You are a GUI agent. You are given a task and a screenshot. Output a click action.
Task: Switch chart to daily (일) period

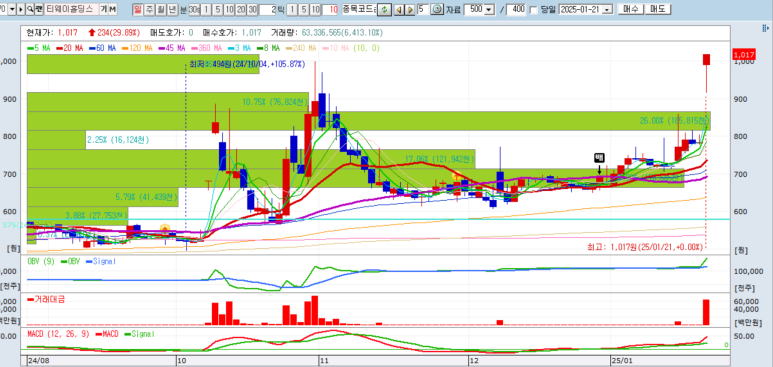137,9
